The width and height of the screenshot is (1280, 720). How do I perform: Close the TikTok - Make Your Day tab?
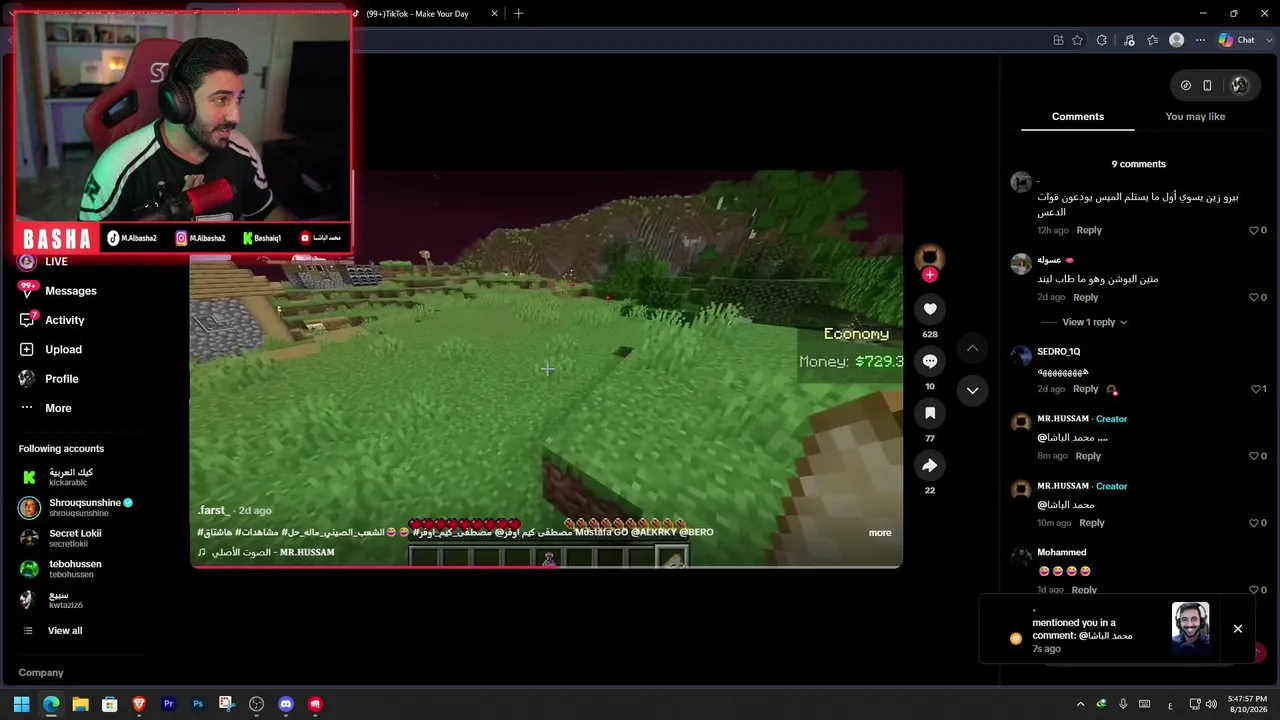[x=494, y=14]
